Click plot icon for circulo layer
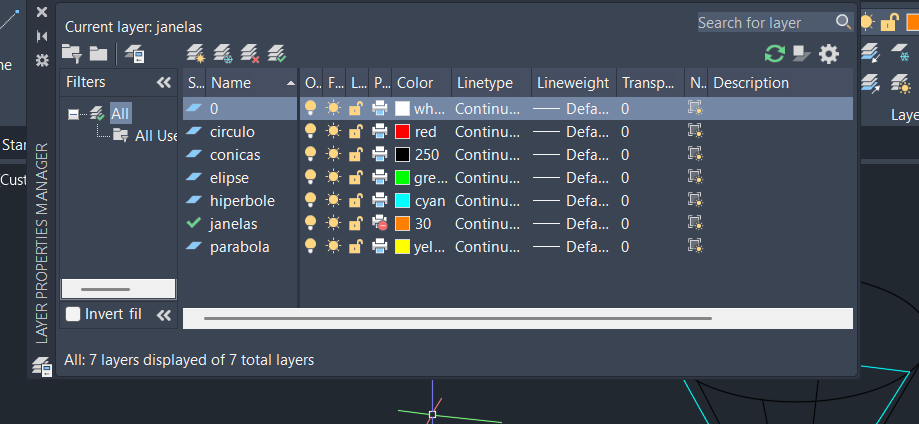The image size is (919, 424). pyautogui.click(x=380, y=131)
